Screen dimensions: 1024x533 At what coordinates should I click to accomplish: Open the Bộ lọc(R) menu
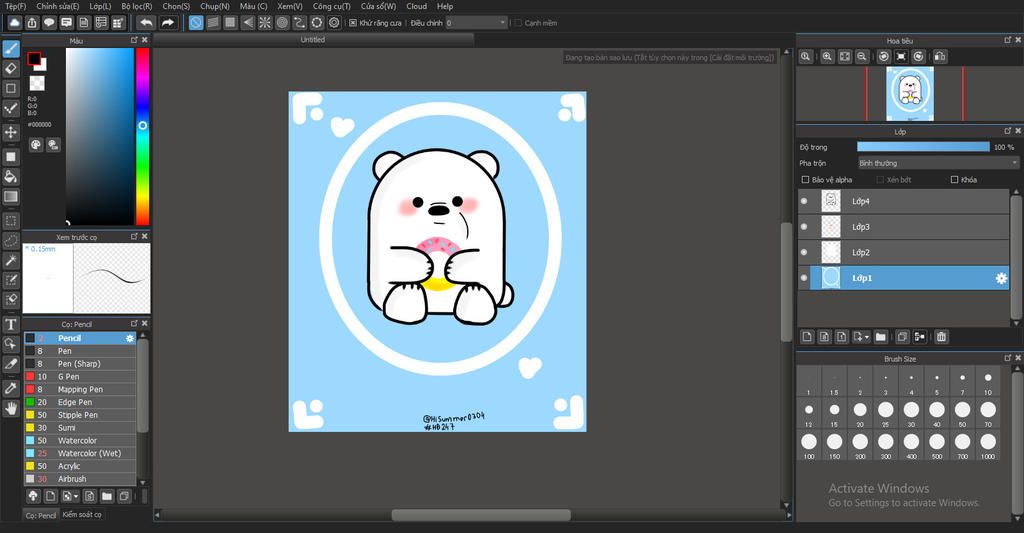(x=136, y=7)
